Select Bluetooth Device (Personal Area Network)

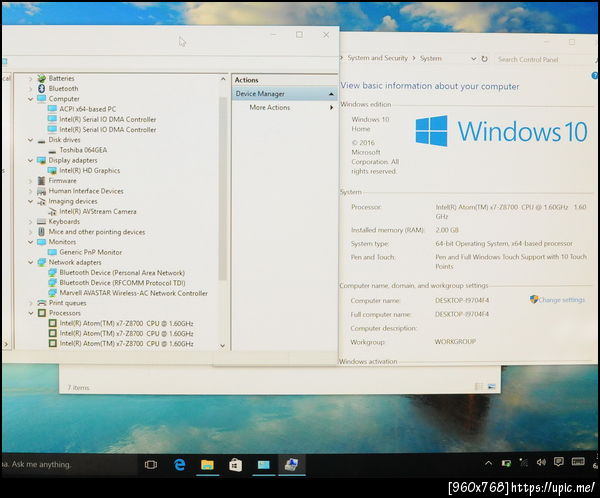click(122, 273)
